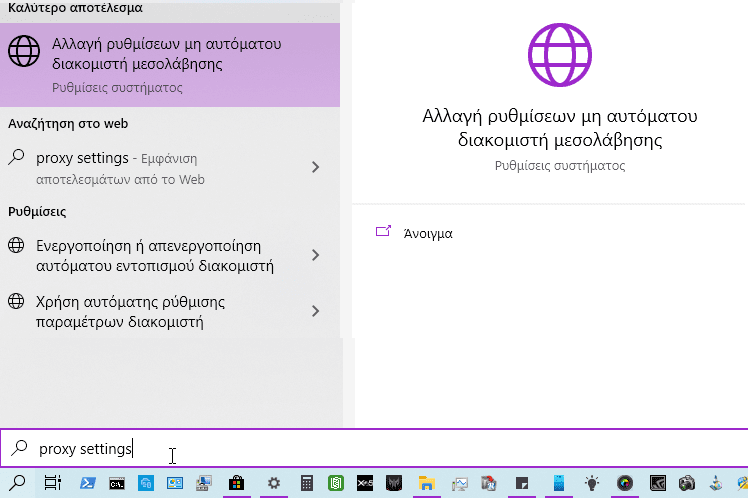The width and height of the screenshot is (748, 498).
Task: Click the purple Άνοιγμα open-window icon
Action: tap(384, 231)
